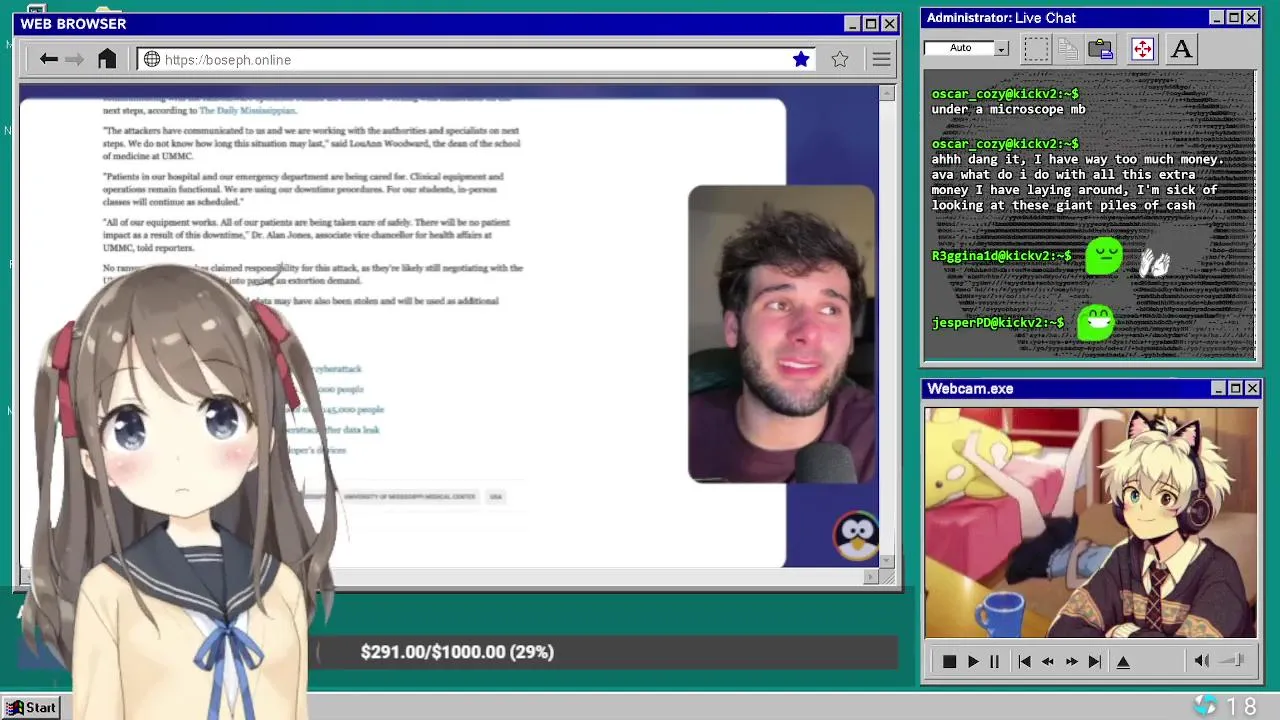Screen dimensions: 1280x720
Task: Click the oscar_cozy username on the microscope message
Action: tap(1005, 94)
